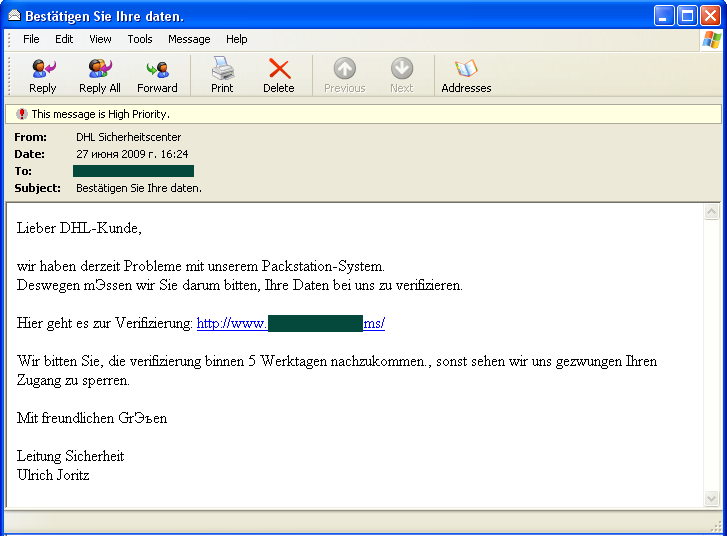Open the Help menu
The height and width of the screenshot is (536, 727).
coord(236,39)
